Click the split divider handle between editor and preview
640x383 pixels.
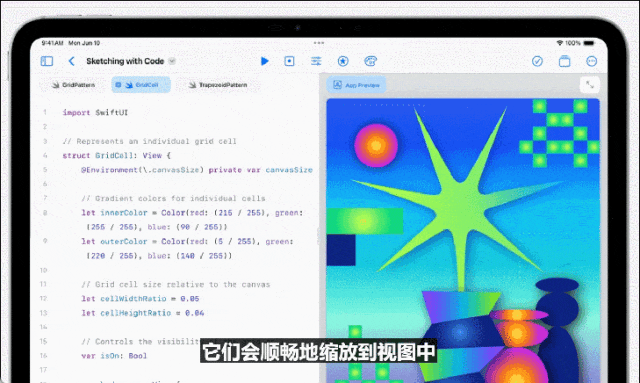click(x=319, y=237)
